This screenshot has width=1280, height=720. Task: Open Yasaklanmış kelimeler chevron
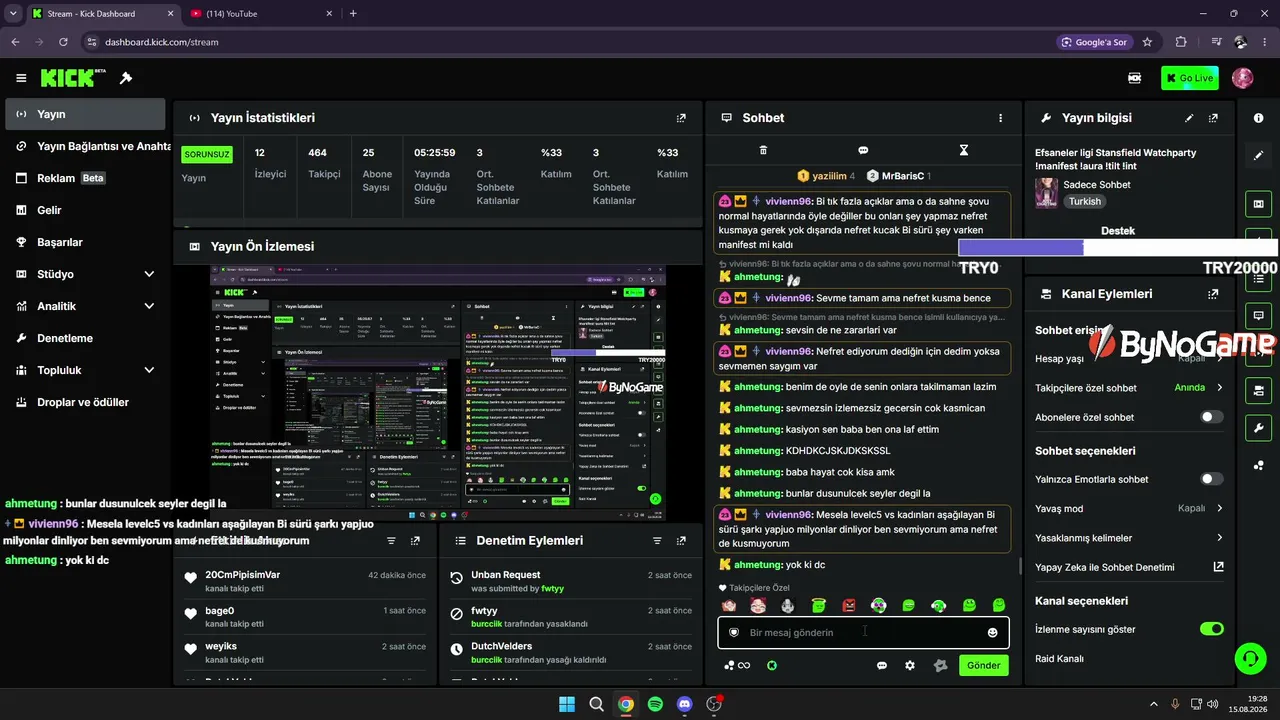point(1220,538)
